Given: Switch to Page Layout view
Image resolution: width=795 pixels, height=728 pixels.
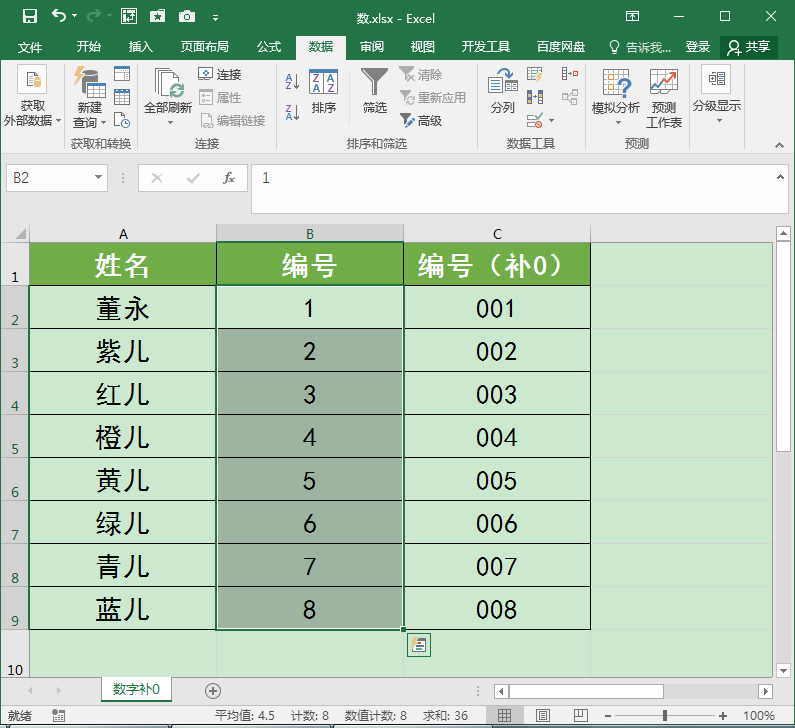Looking at the screenshot, I should pyautogui.click(x=543, y=715).
